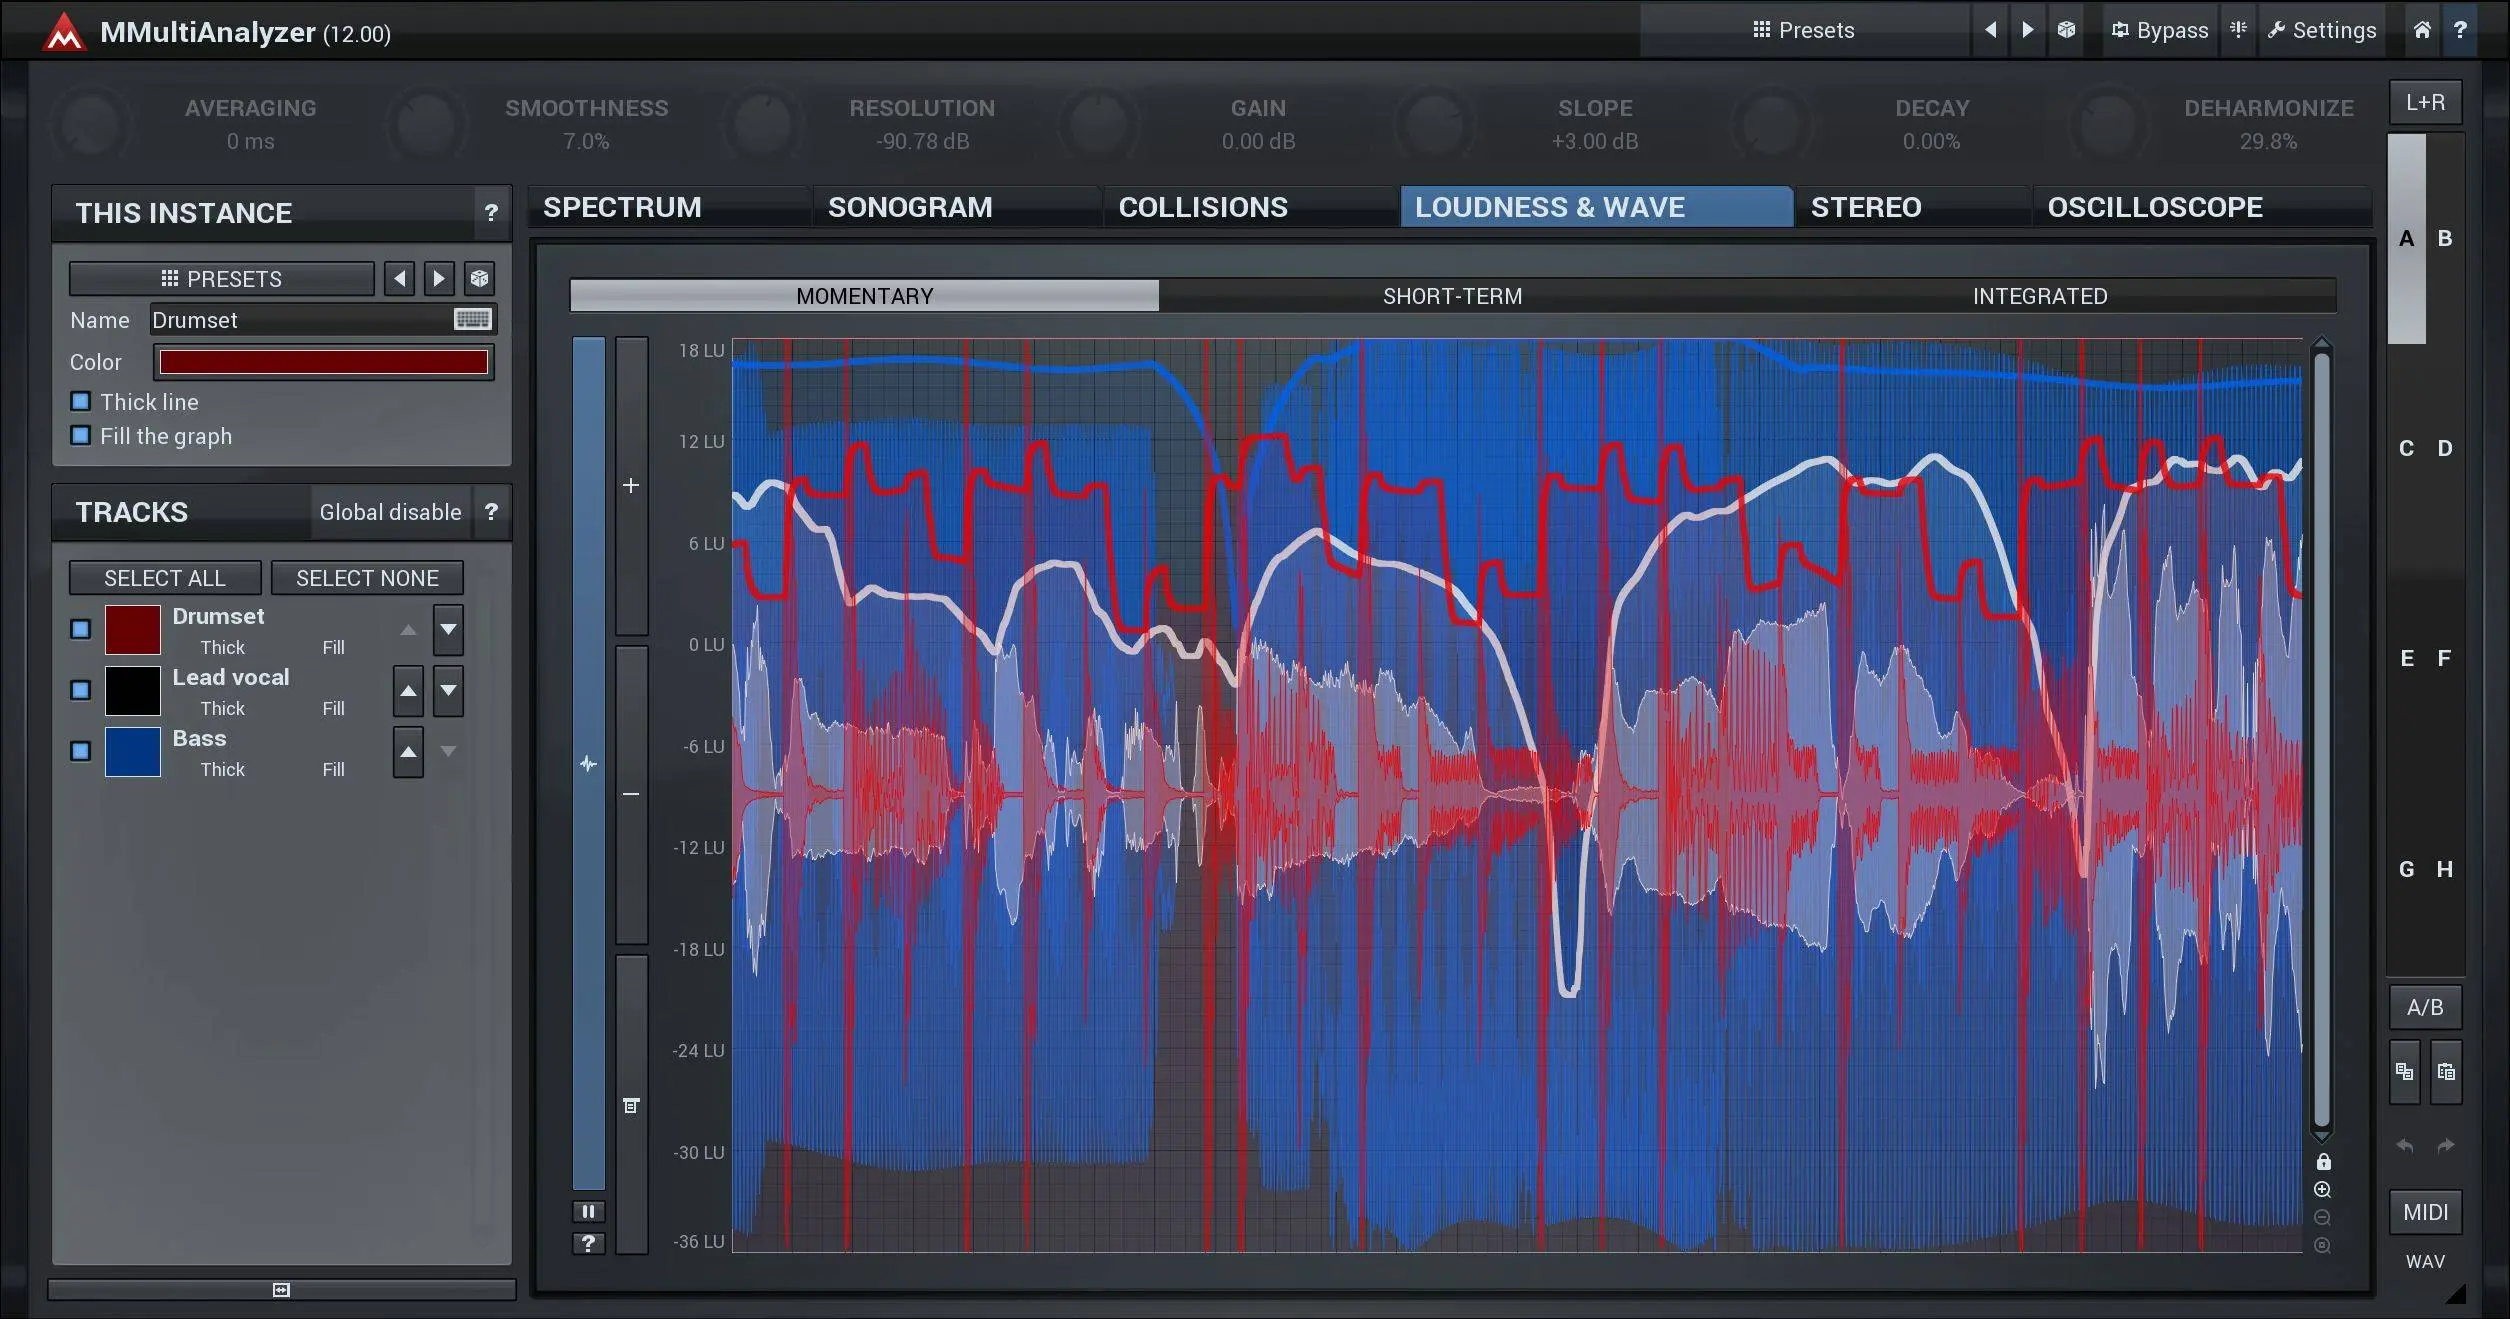Click the L+R channel mode button

pyautogui.click(x=2425, y=102)
